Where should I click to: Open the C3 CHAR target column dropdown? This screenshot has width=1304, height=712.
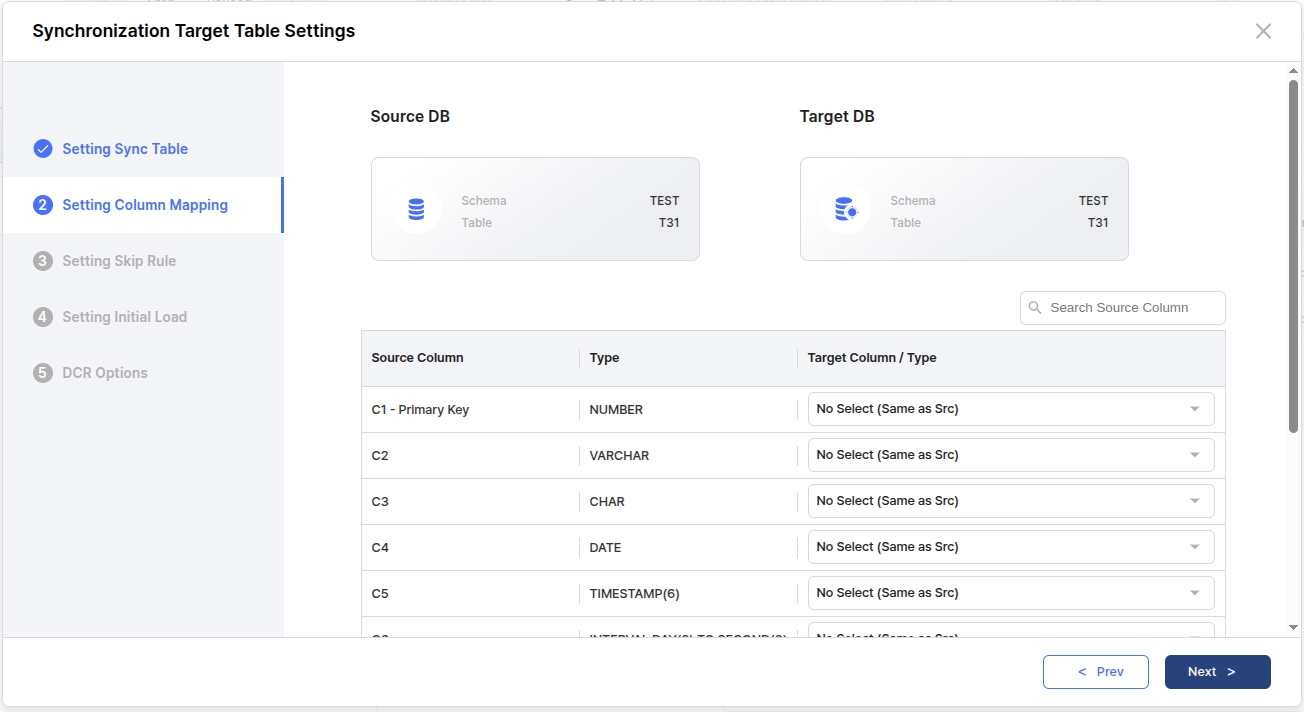point(1010,501)
